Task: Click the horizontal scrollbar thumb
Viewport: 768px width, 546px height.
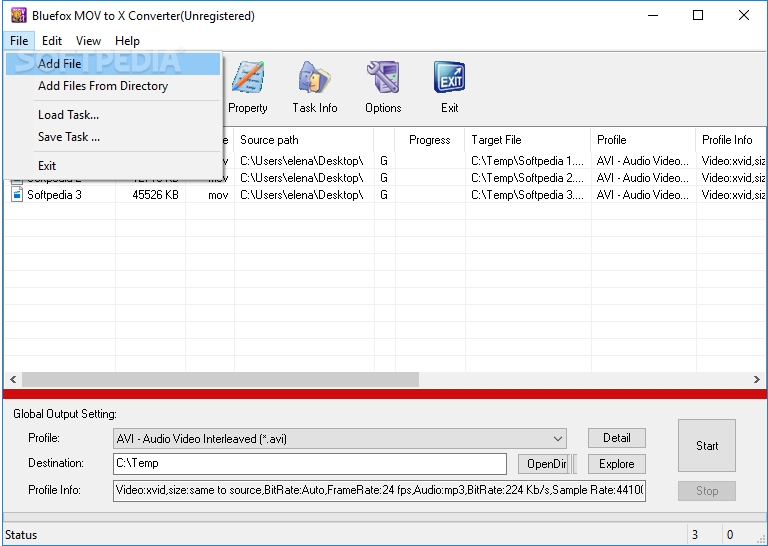Action: (220, 380)
